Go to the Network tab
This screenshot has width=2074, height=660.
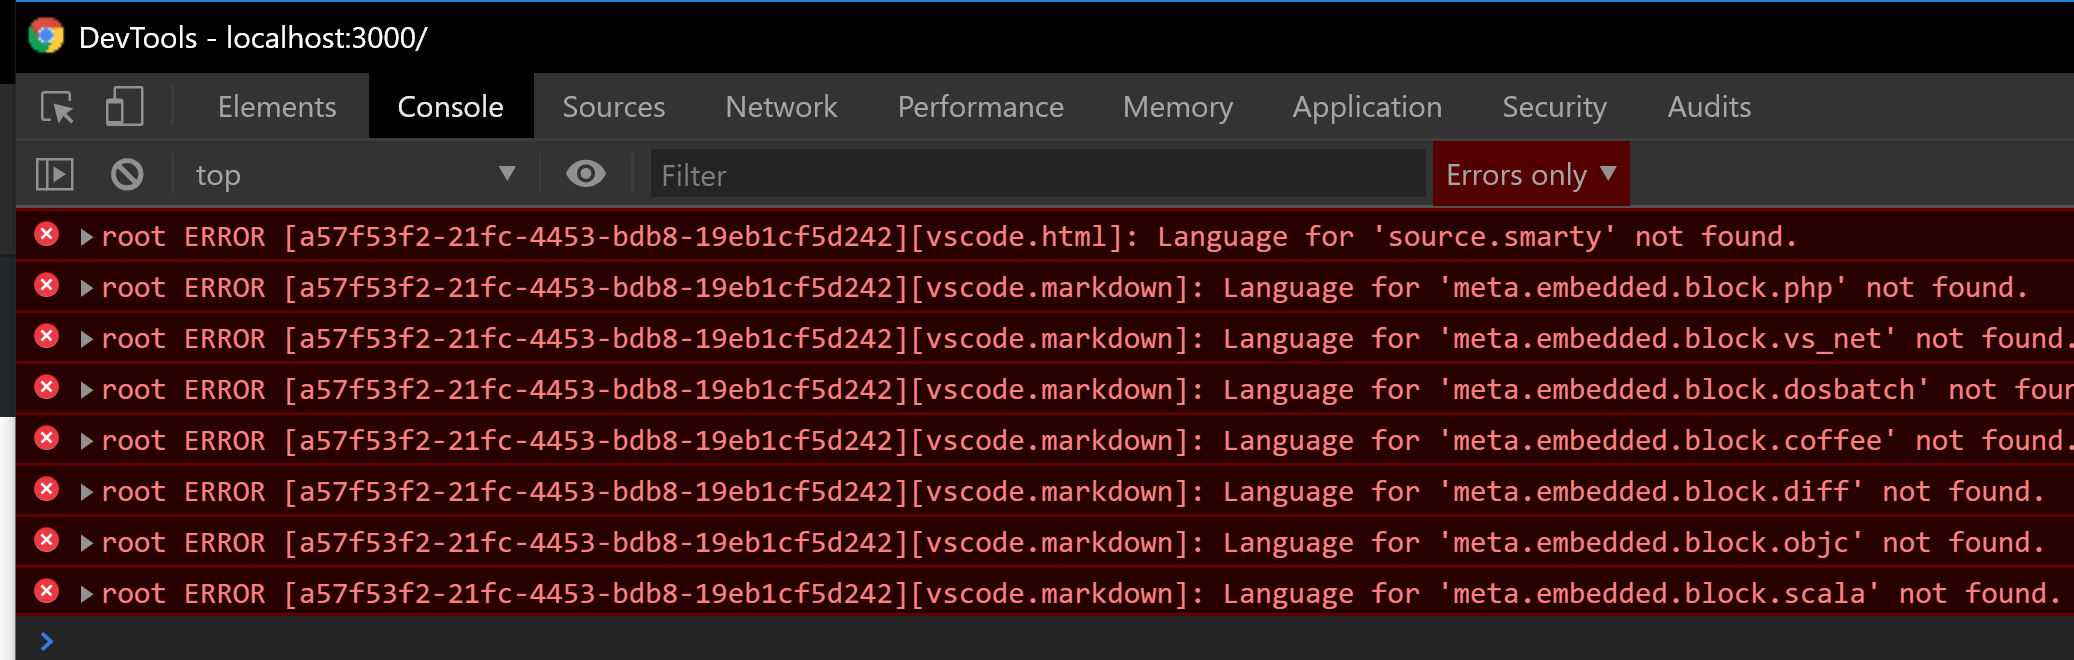tap(781, 107)
